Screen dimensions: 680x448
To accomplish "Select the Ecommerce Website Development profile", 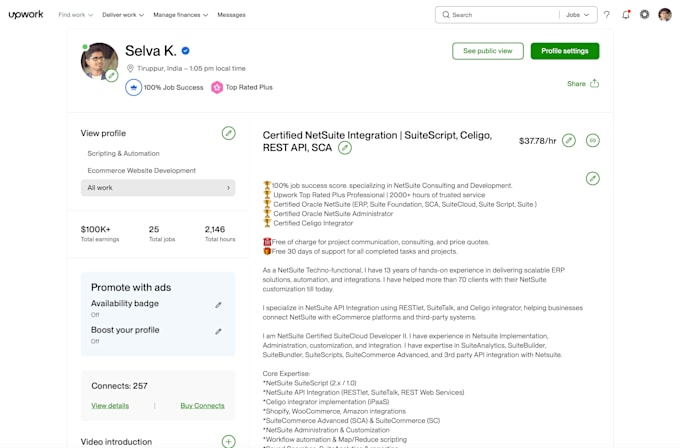I will point(141,170).
